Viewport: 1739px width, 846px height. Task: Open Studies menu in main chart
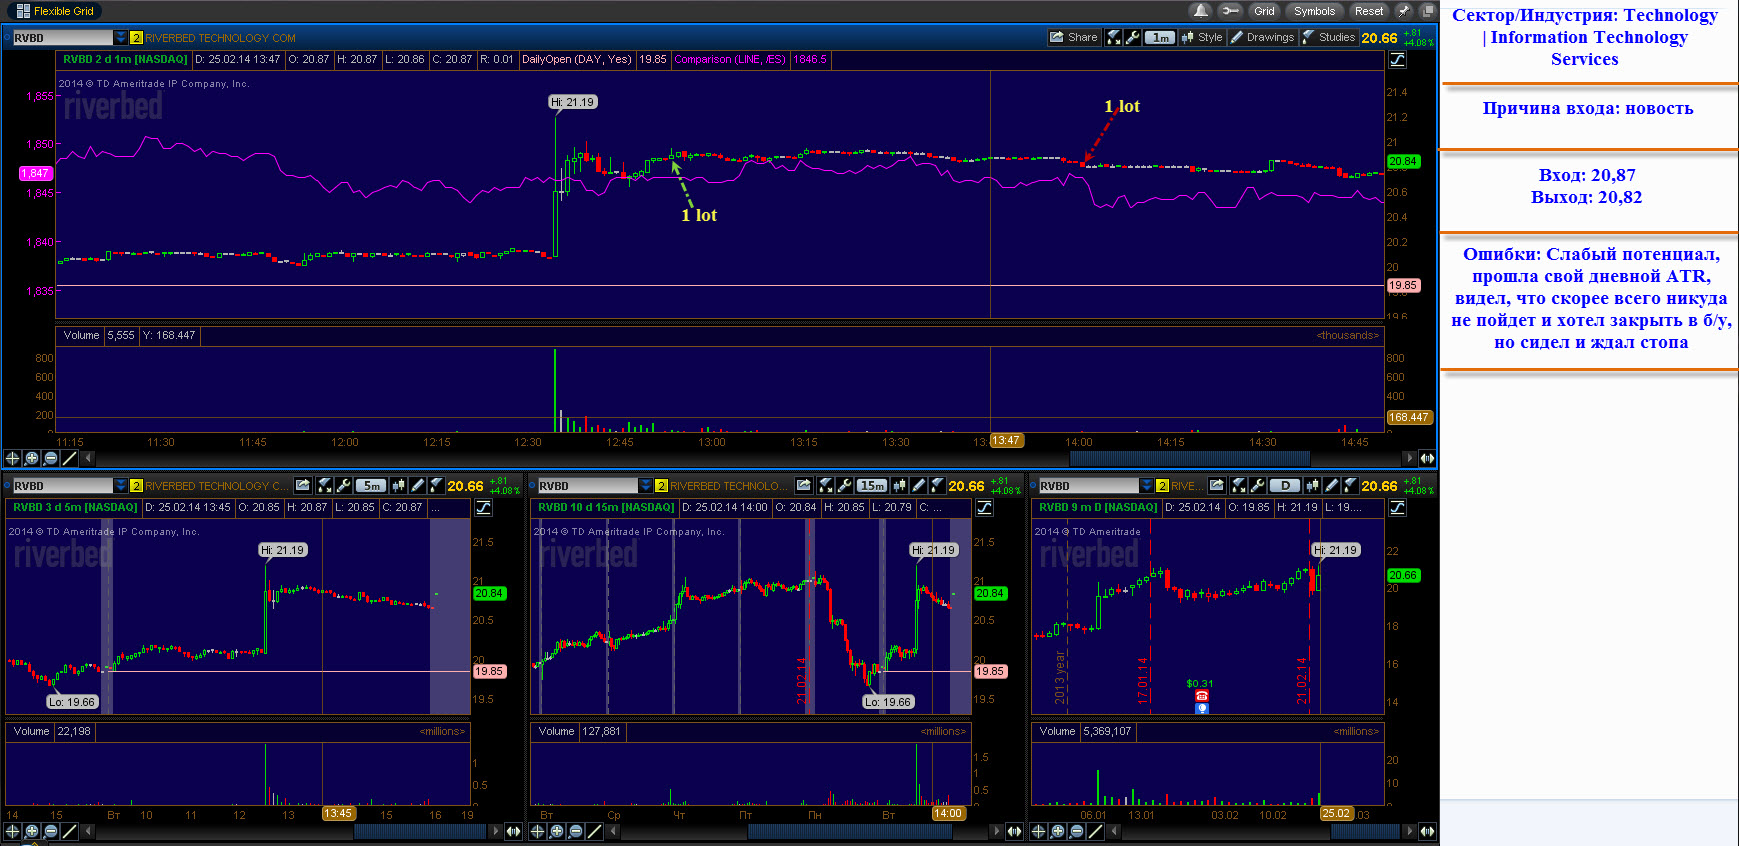click(1329, 37)
